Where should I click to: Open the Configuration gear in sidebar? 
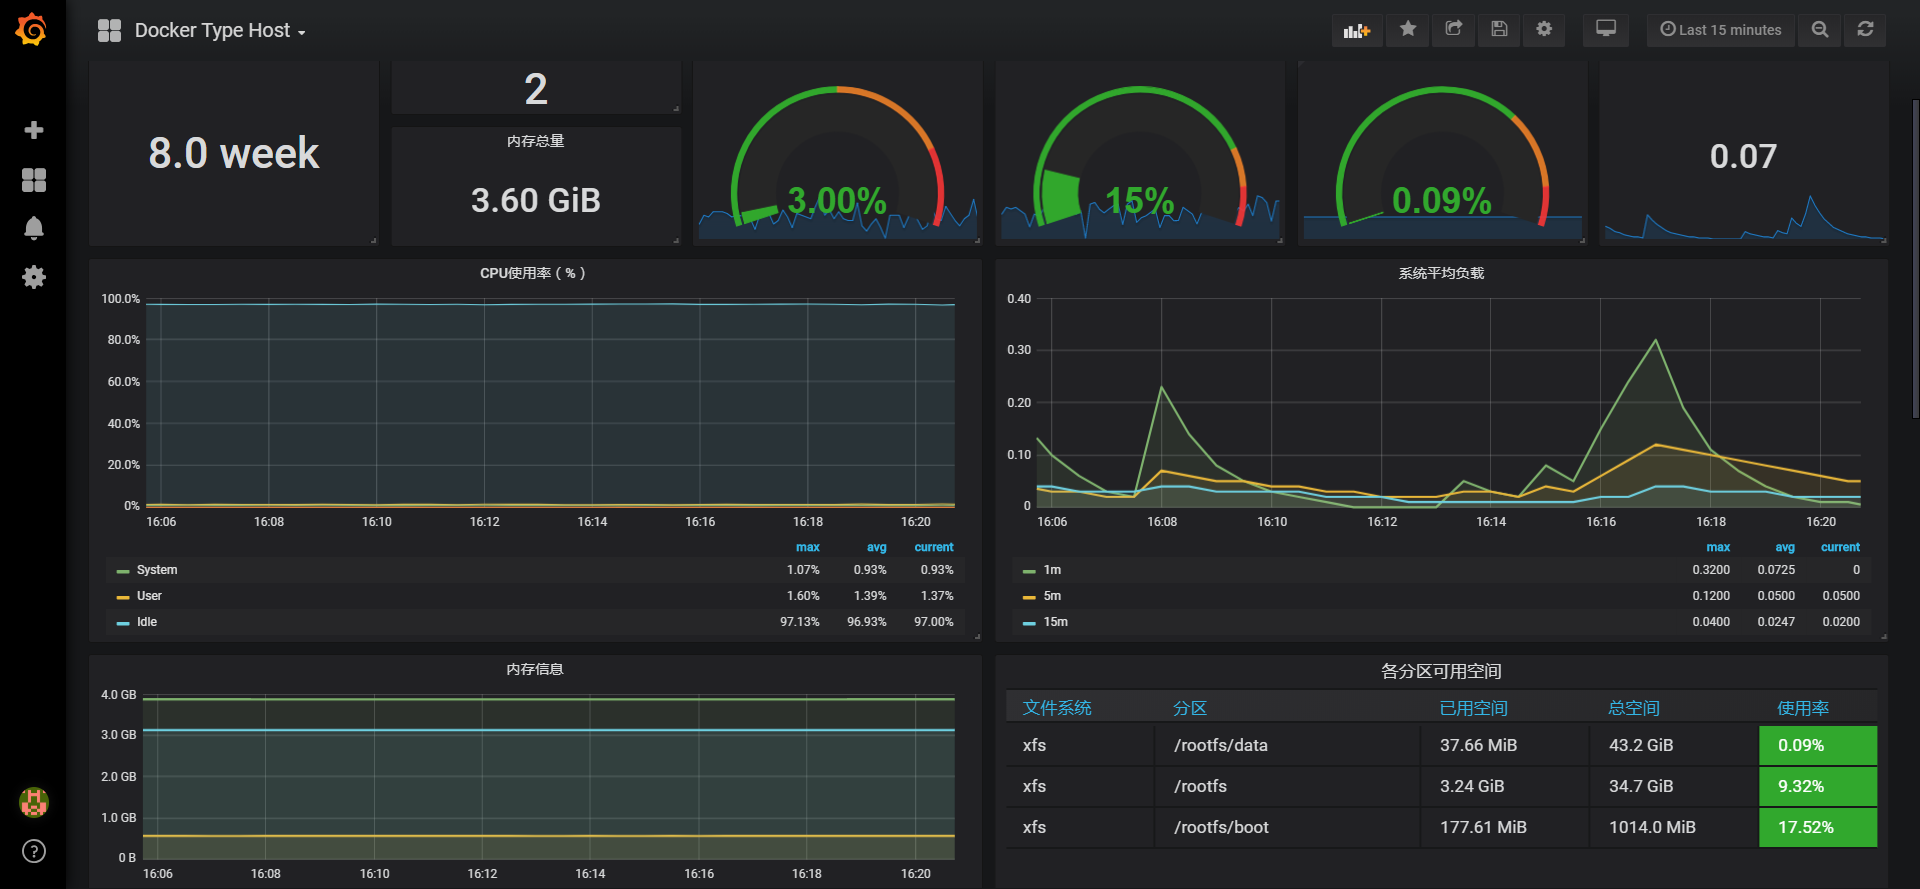(33, 277)
